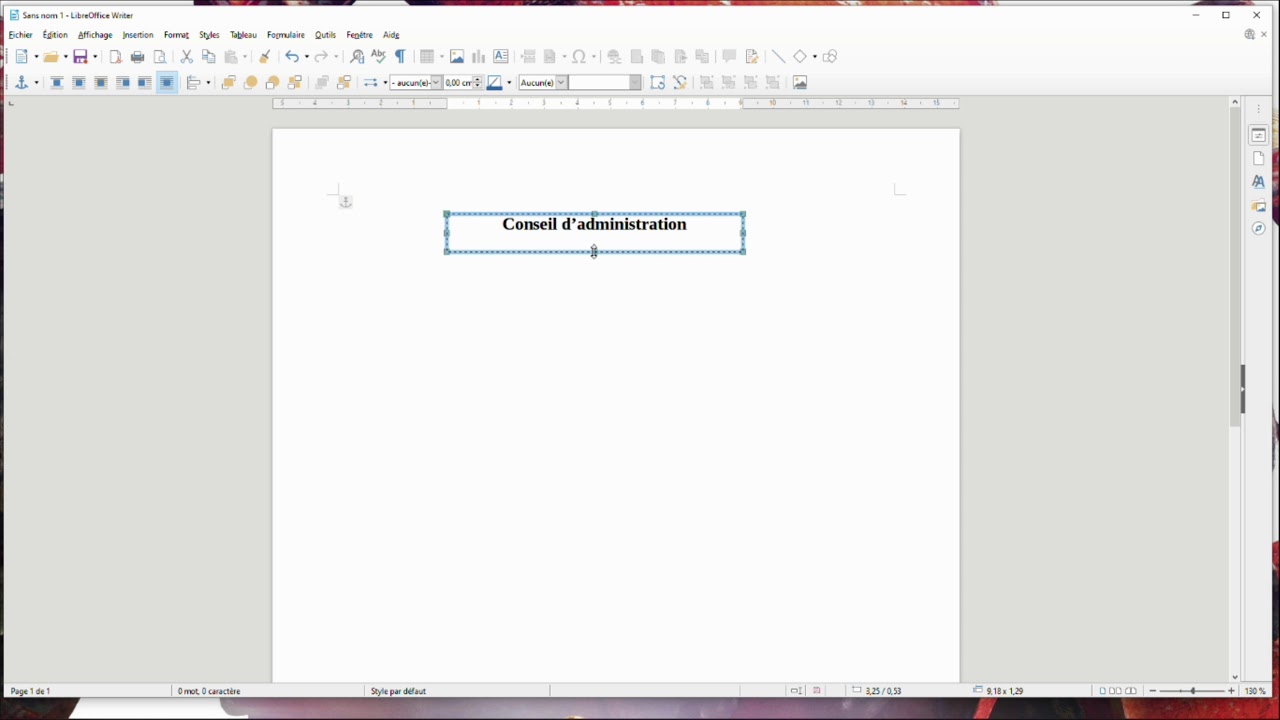Toggle formatting marks (pilcrow icon)
The height and width of the screenshot is (720, 1280).
pos(400,57)
